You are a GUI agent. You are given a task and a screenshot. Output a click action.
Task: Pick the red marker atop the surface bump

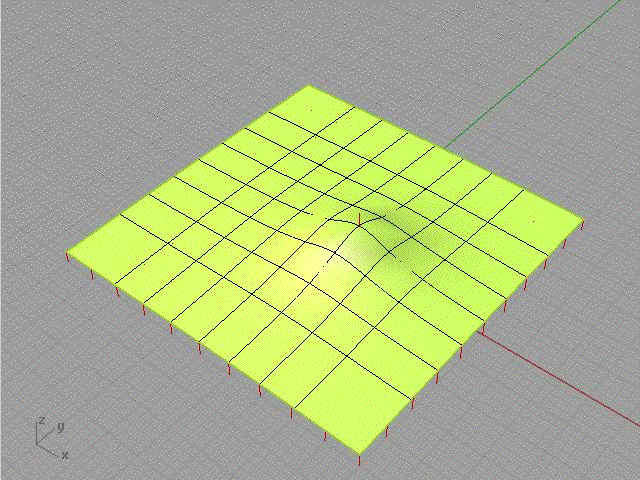359,220
